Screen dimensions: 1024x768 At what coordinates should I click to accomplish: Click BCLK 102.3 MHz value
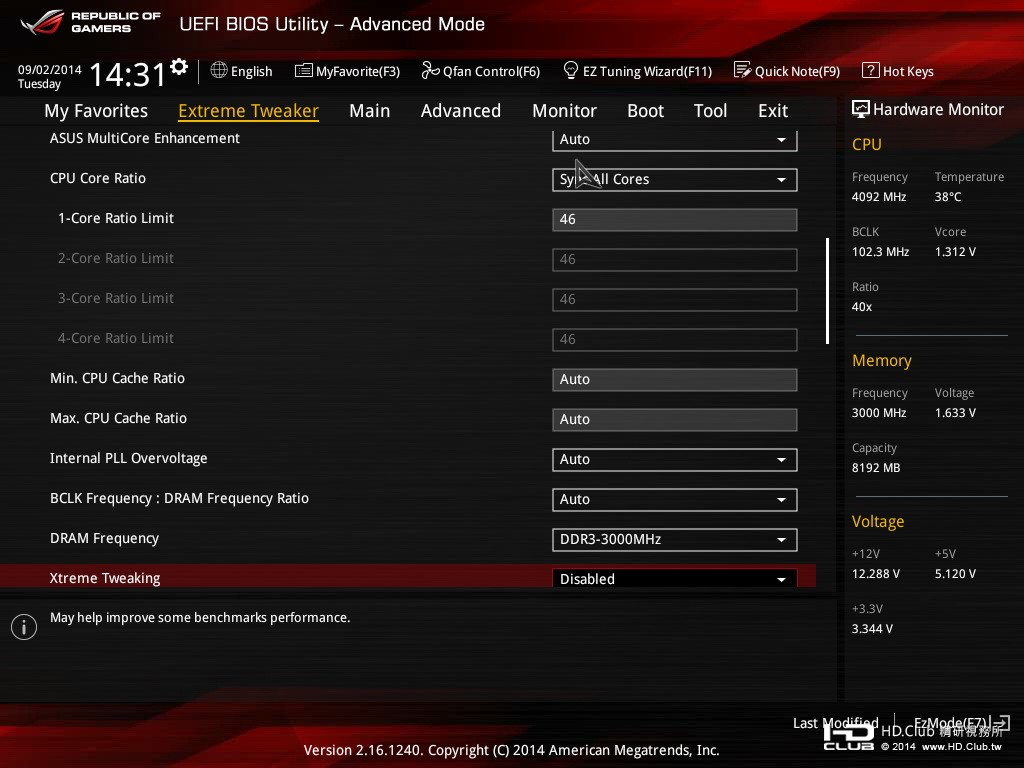[x=880, y=251]
